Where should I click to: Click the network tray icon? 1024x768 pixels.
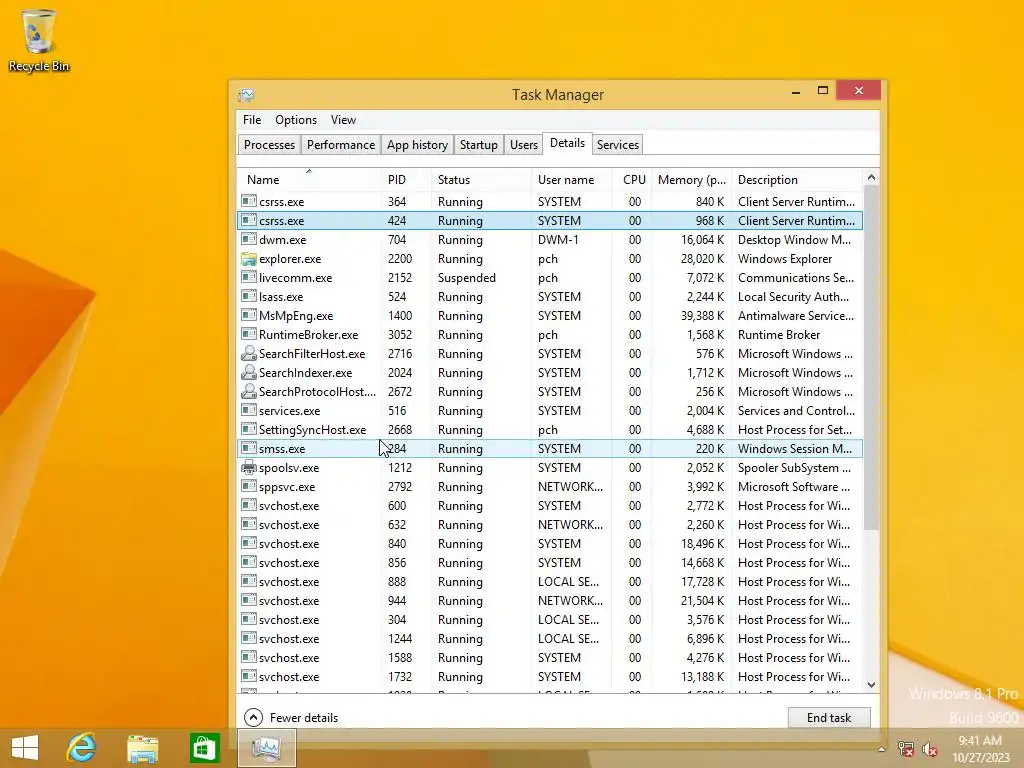[905, 749]
